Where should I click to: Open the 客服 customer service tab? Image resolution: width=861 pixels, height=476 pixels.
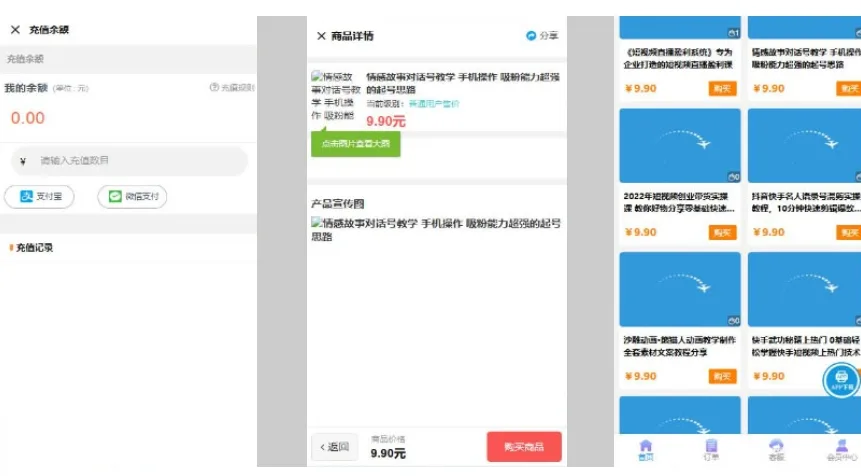pyautogui.click(x=776, y=447)
